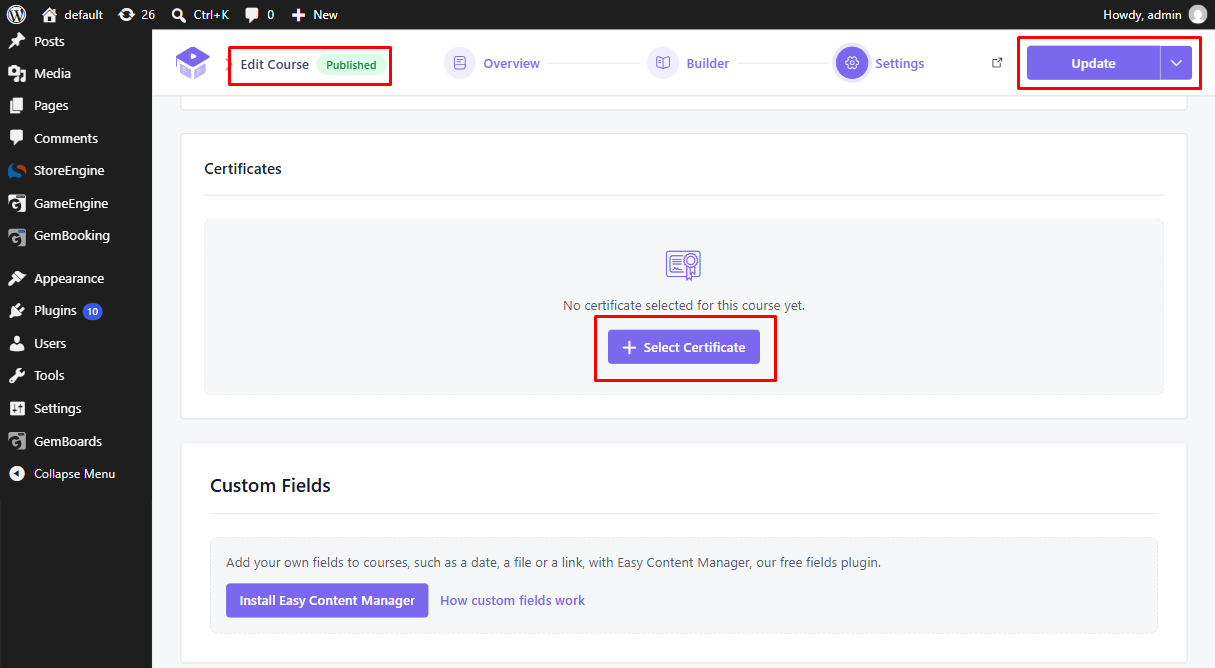Image resolution: width=1215 pixels, height=668 pixels.
Task: Click Install Easy Content Manager button
Action: pos(327,600)
